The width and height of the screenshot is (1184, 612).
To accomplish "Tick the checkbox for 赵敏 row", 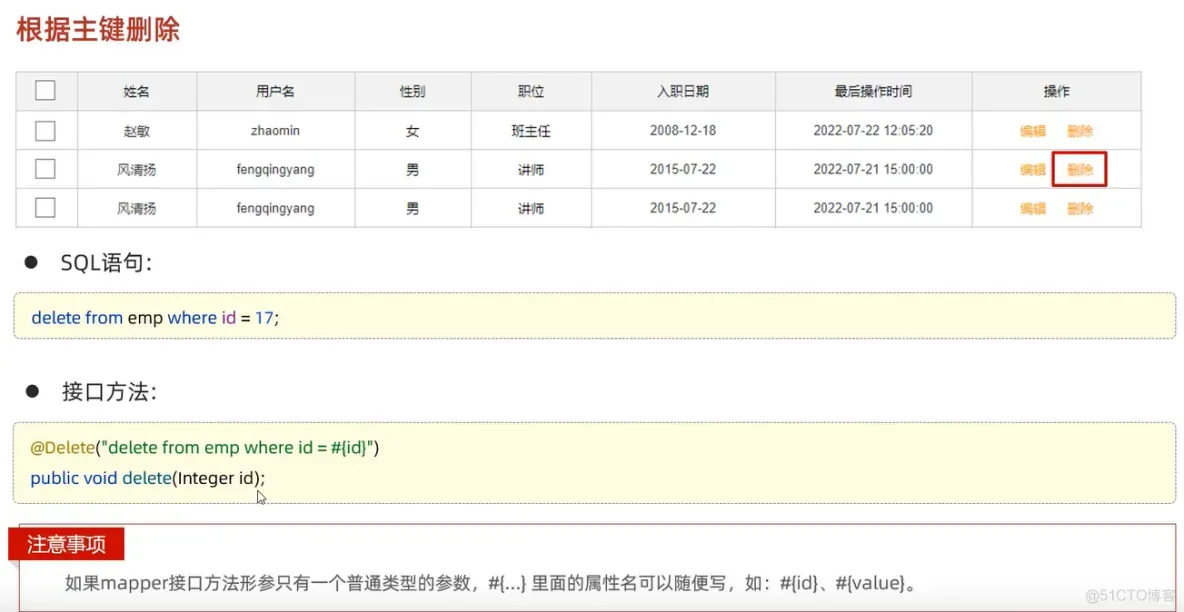I will coord(45,131).
